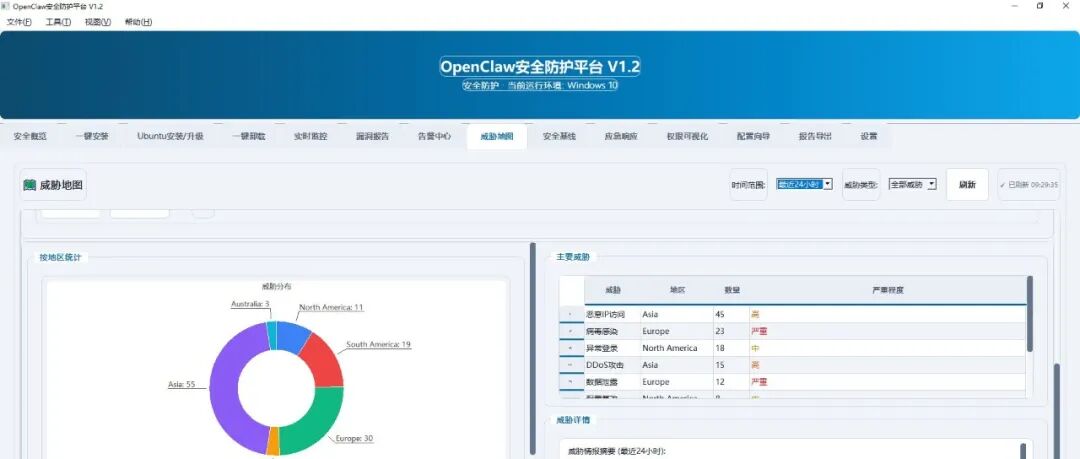Click quantity cell 23 in threat table
The image size is (1080, 459).
click(x=731, y=332)
